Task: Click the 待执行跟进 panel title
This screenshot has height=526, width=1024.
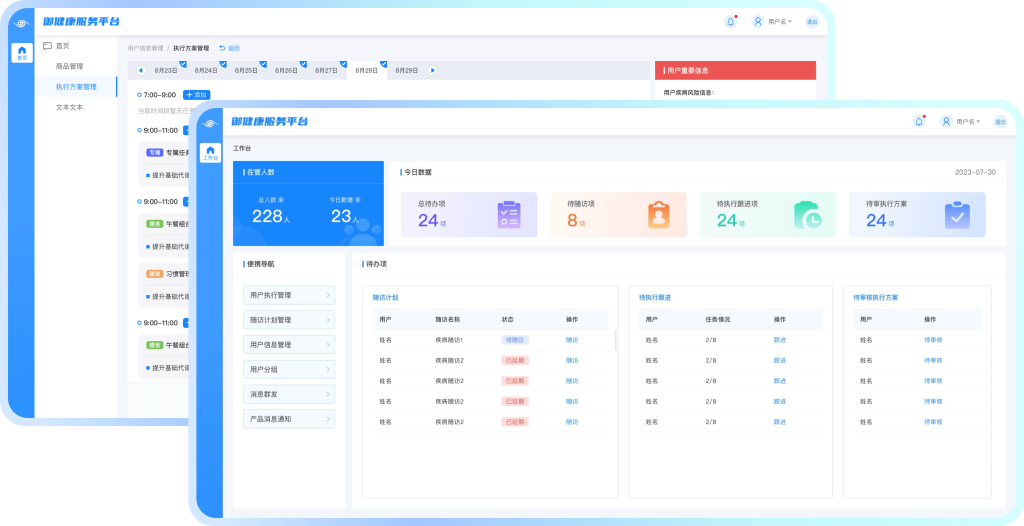Action: 655,297
